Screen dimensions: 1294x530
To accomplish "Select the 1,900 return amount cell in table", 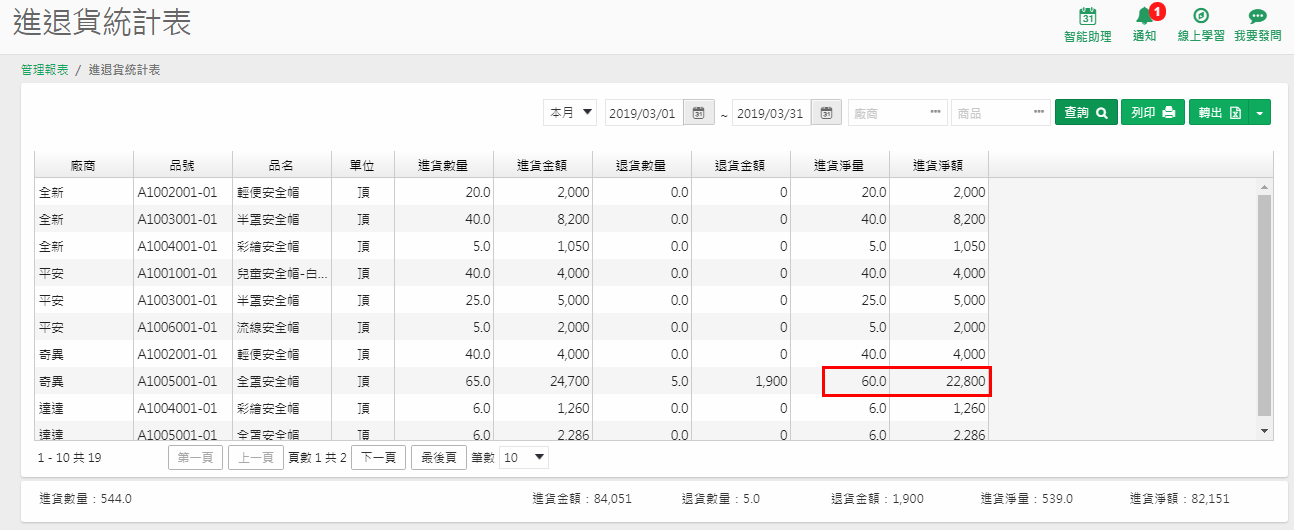I will tap(740, 381).
